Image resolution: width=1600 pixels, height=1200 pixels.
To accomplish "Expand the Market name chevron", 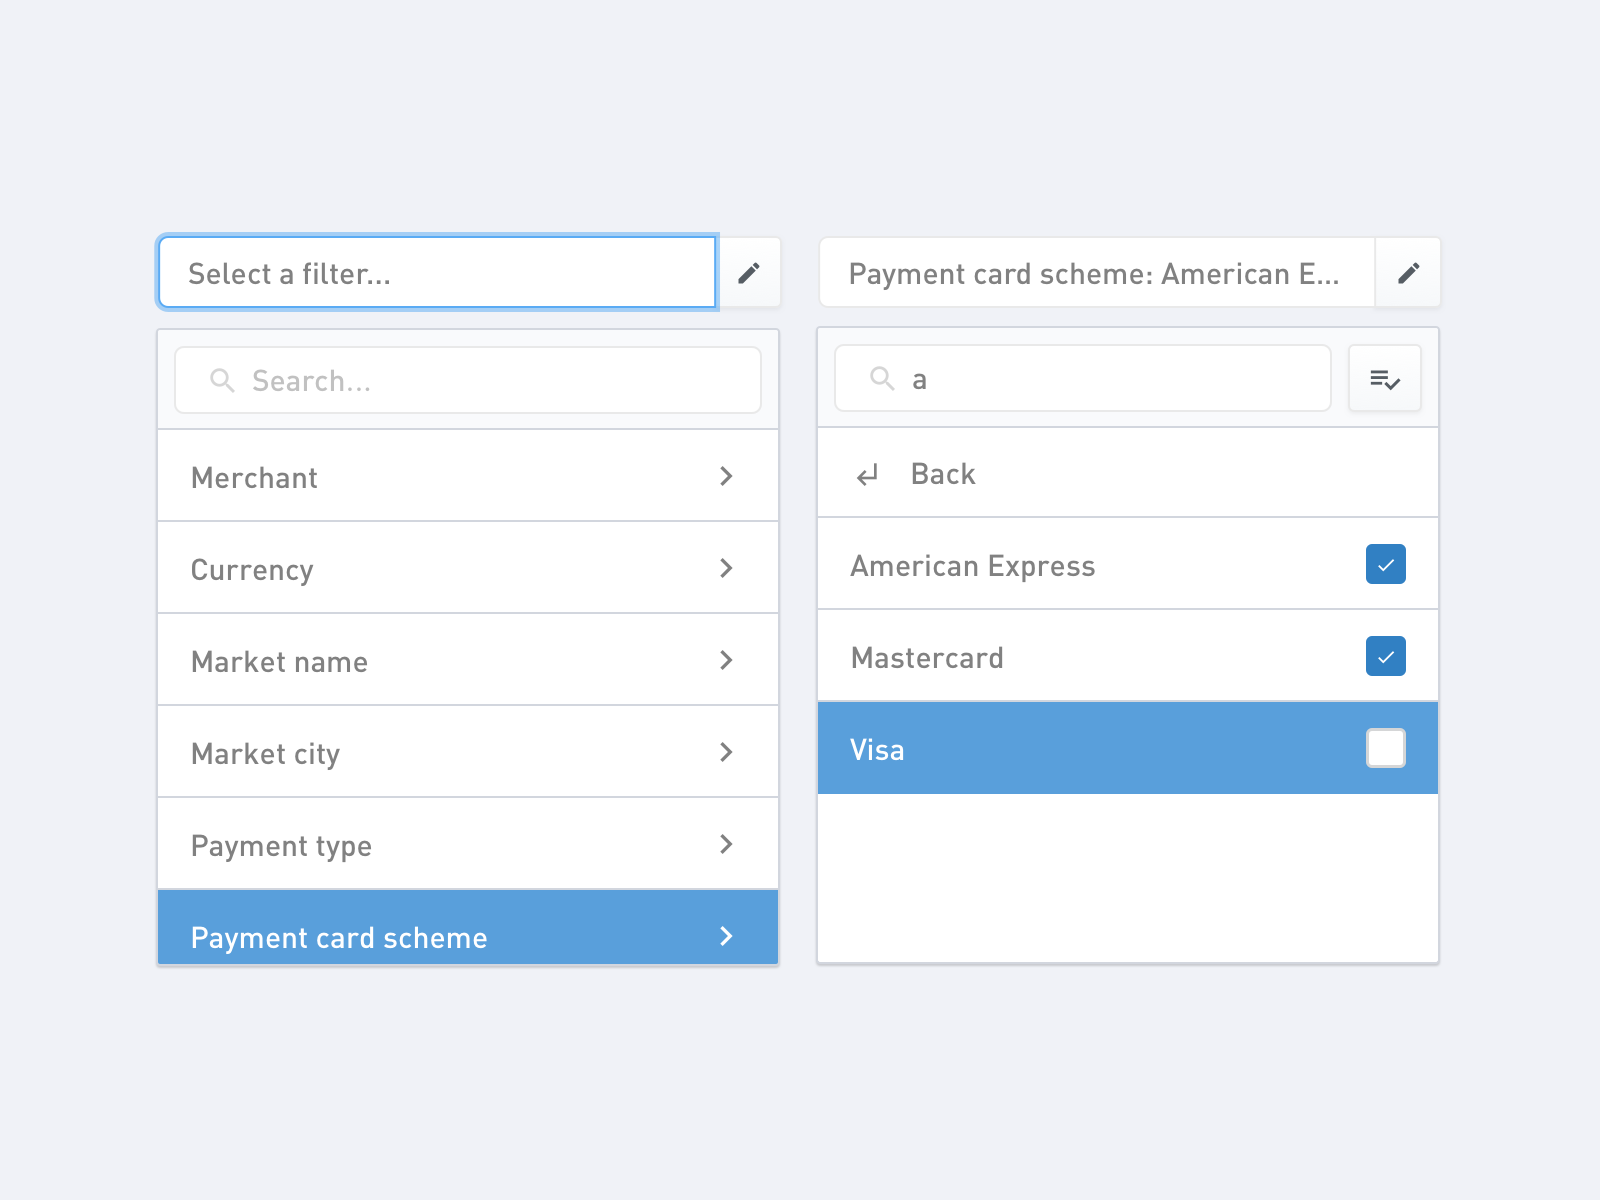I will tap(727, 661).
